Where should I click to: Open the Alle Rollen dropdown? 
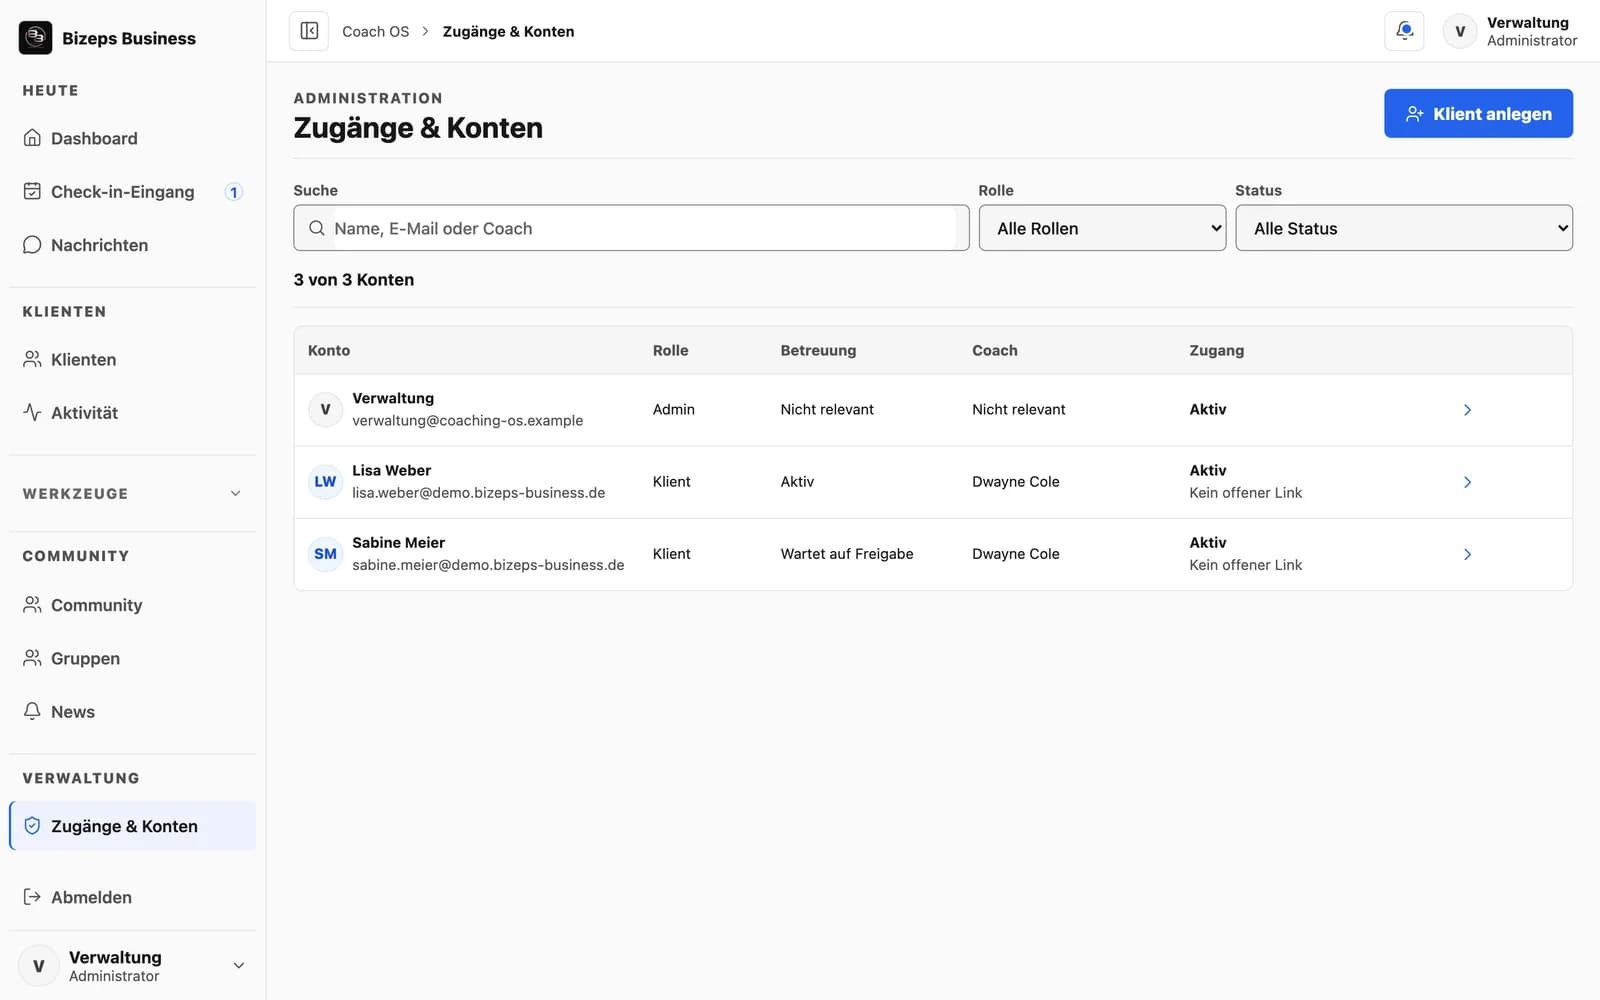1102,228
